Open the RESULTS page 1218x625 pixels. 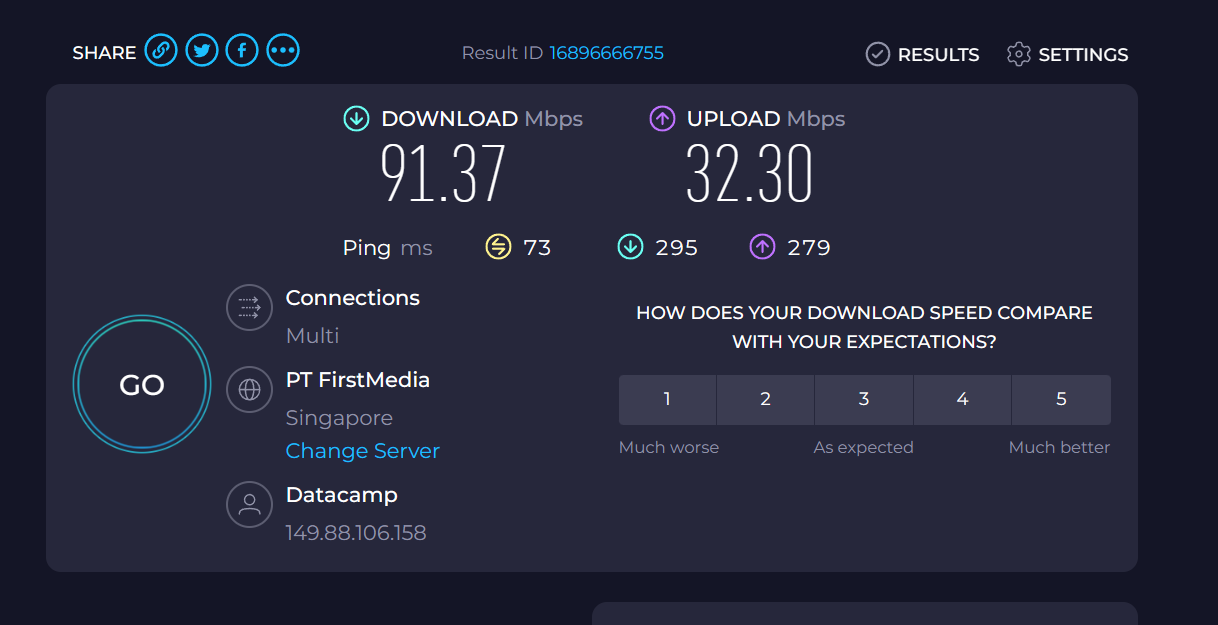(922, 54)
